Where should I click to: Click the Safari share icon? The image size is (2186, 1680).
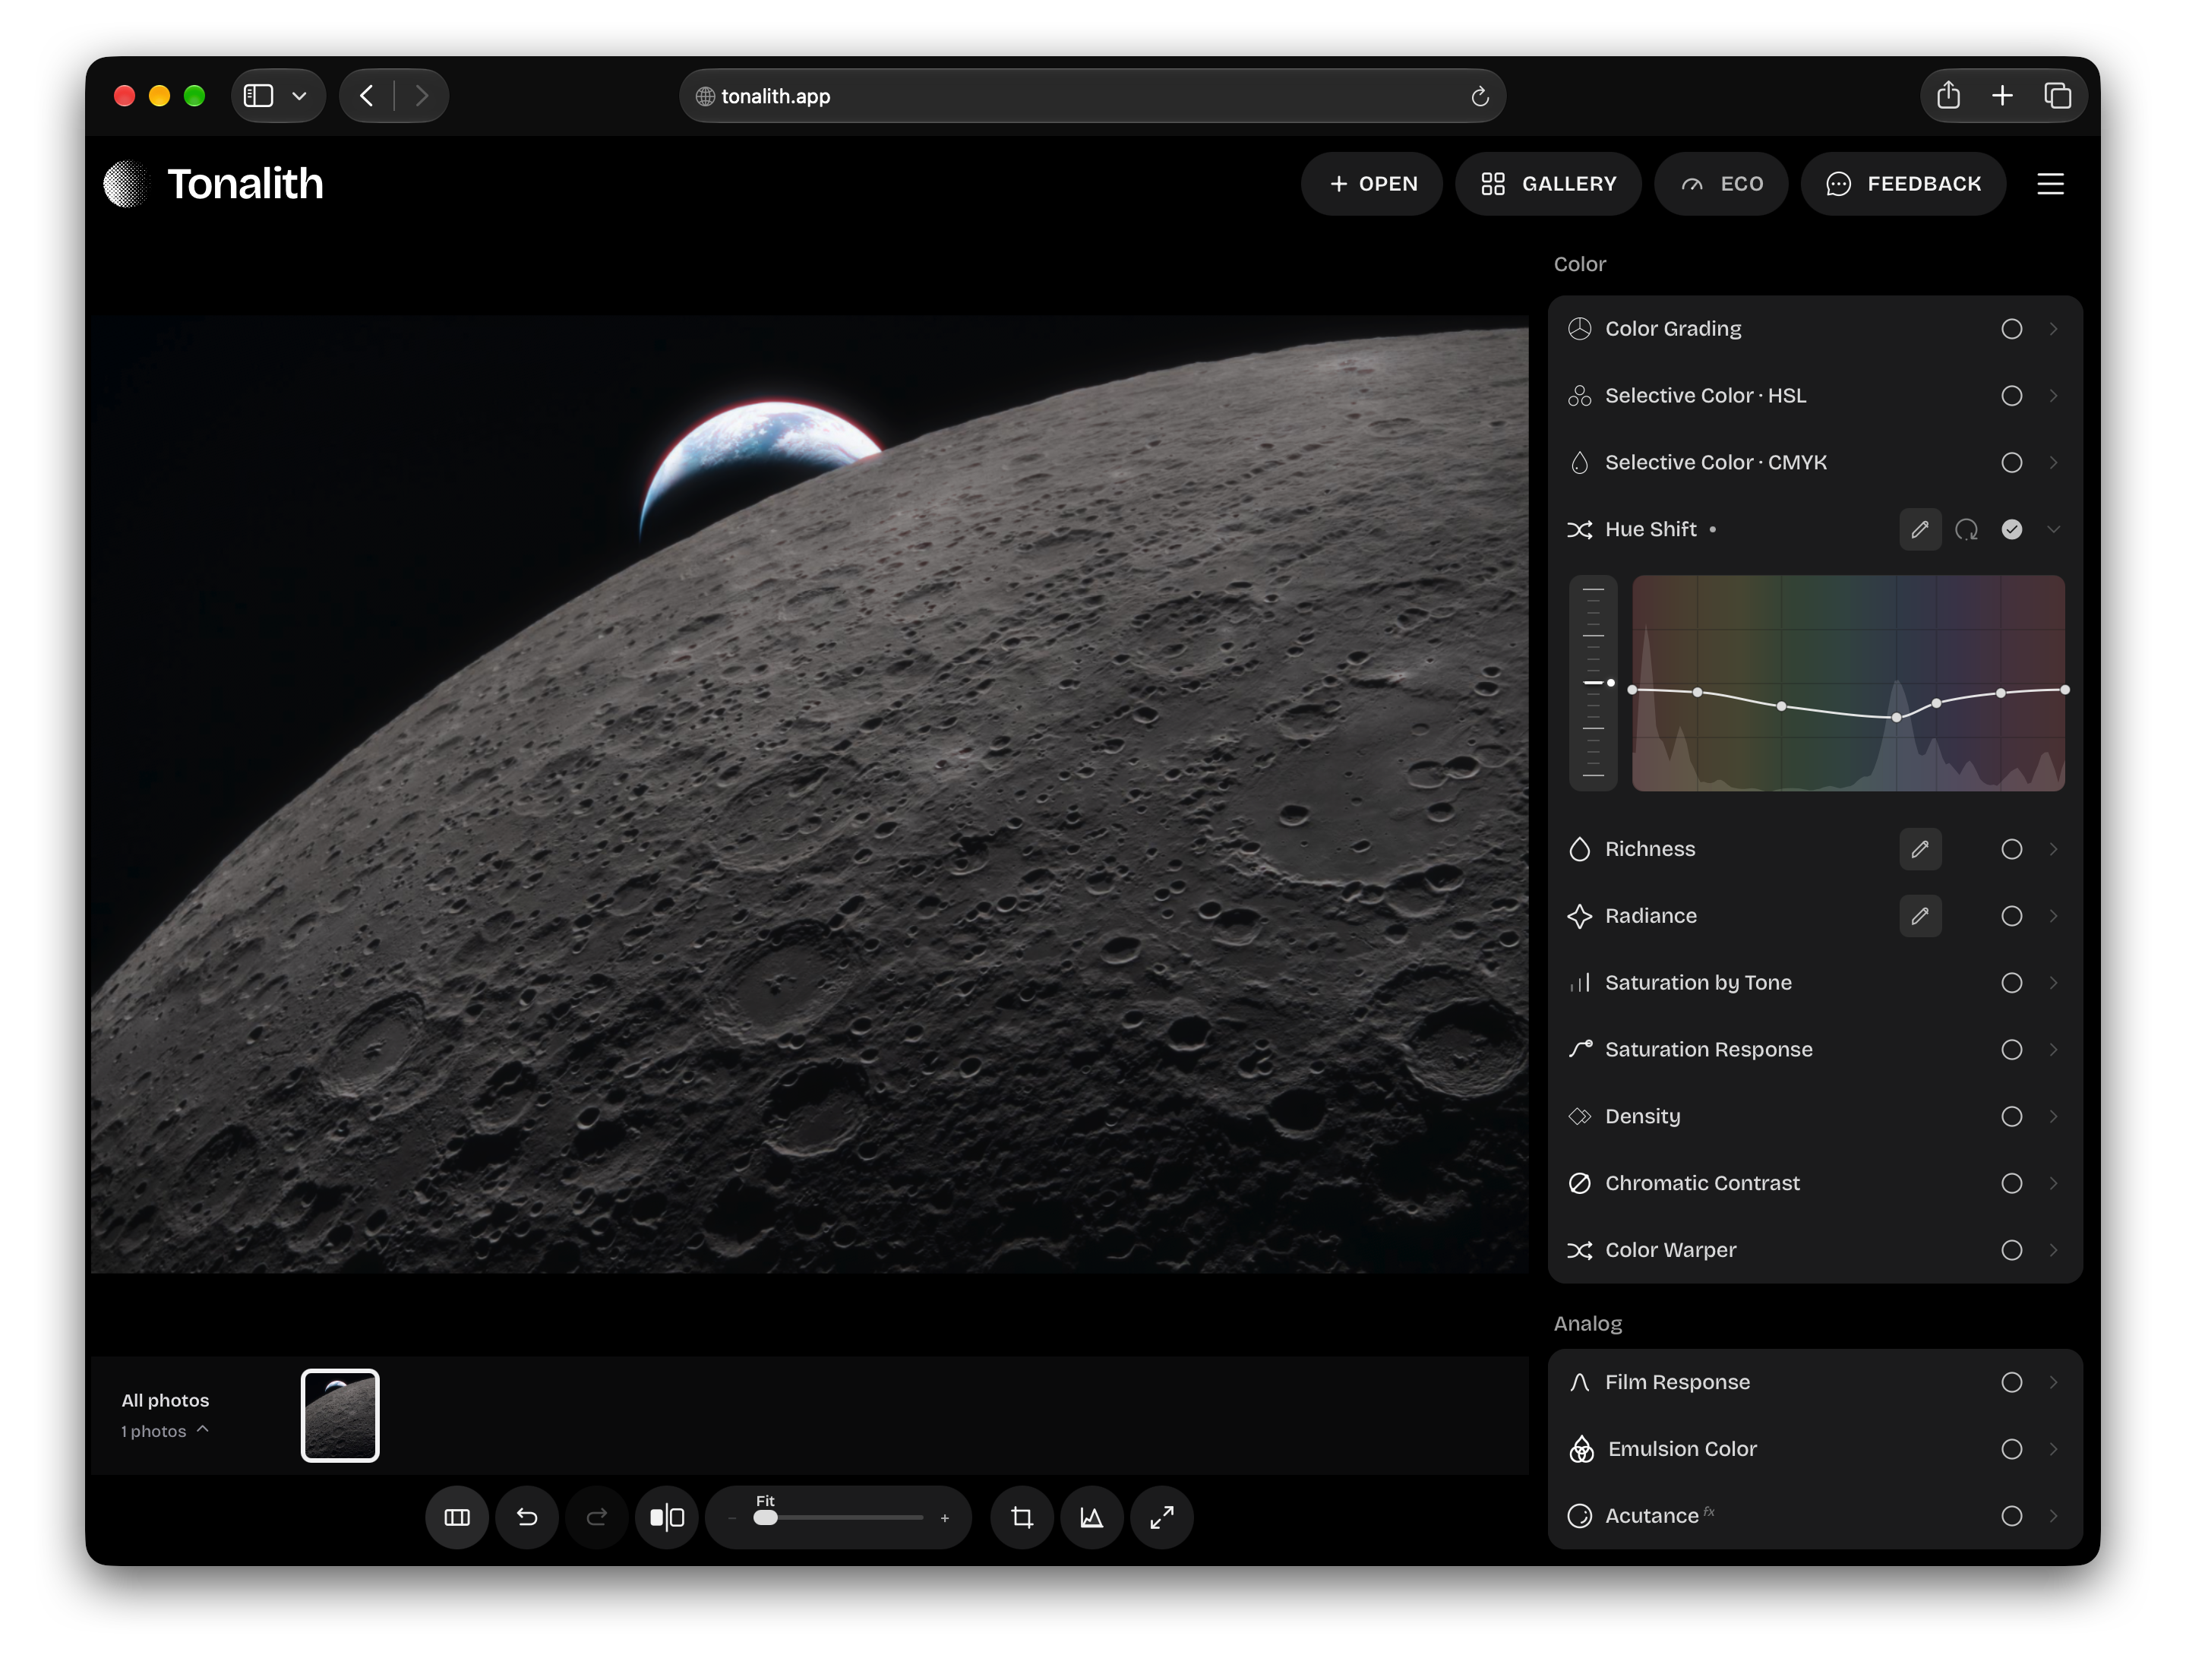click(x=1948, y=95)
